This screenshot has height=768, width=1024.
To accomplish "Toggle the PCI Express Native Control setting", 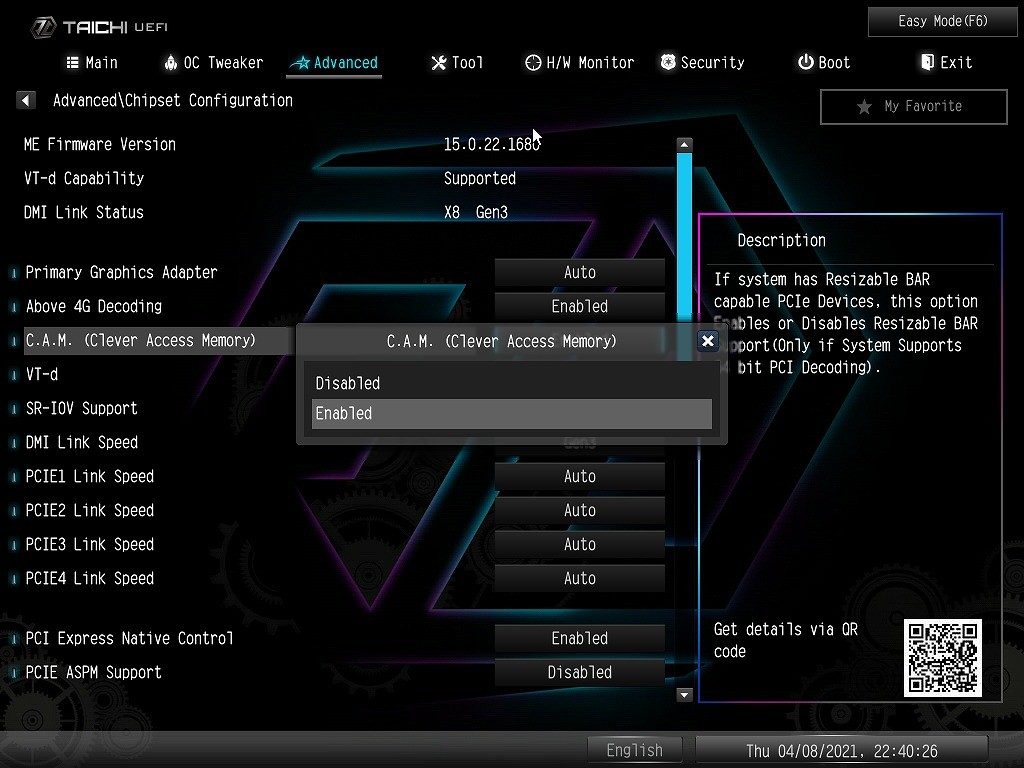I will 579,638.
